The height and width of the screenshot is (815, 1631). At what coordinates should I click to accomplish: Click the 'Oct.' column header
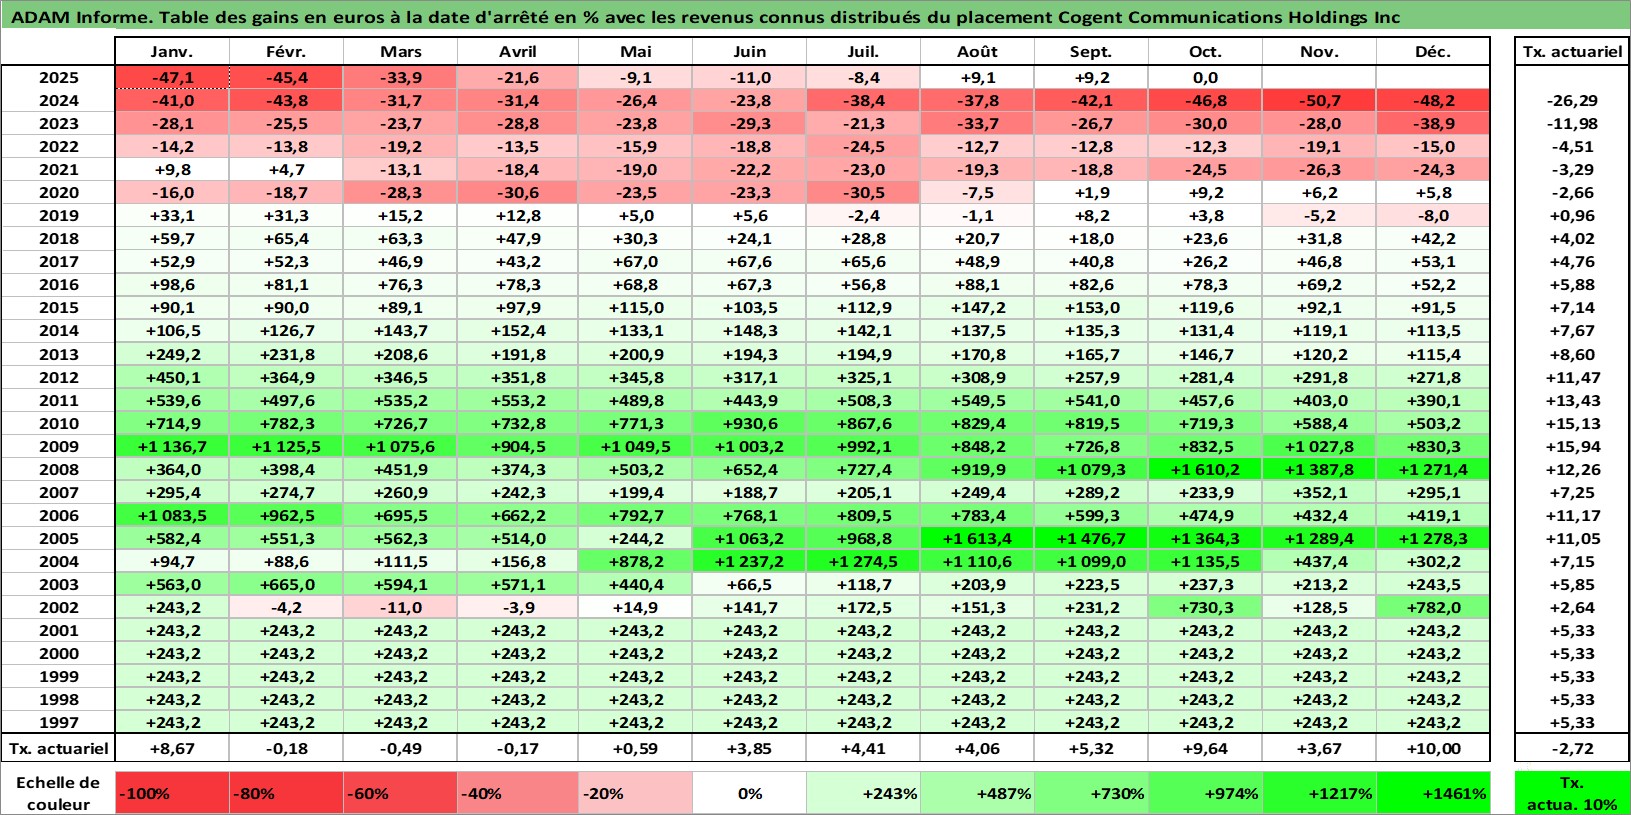(1206, 52)
